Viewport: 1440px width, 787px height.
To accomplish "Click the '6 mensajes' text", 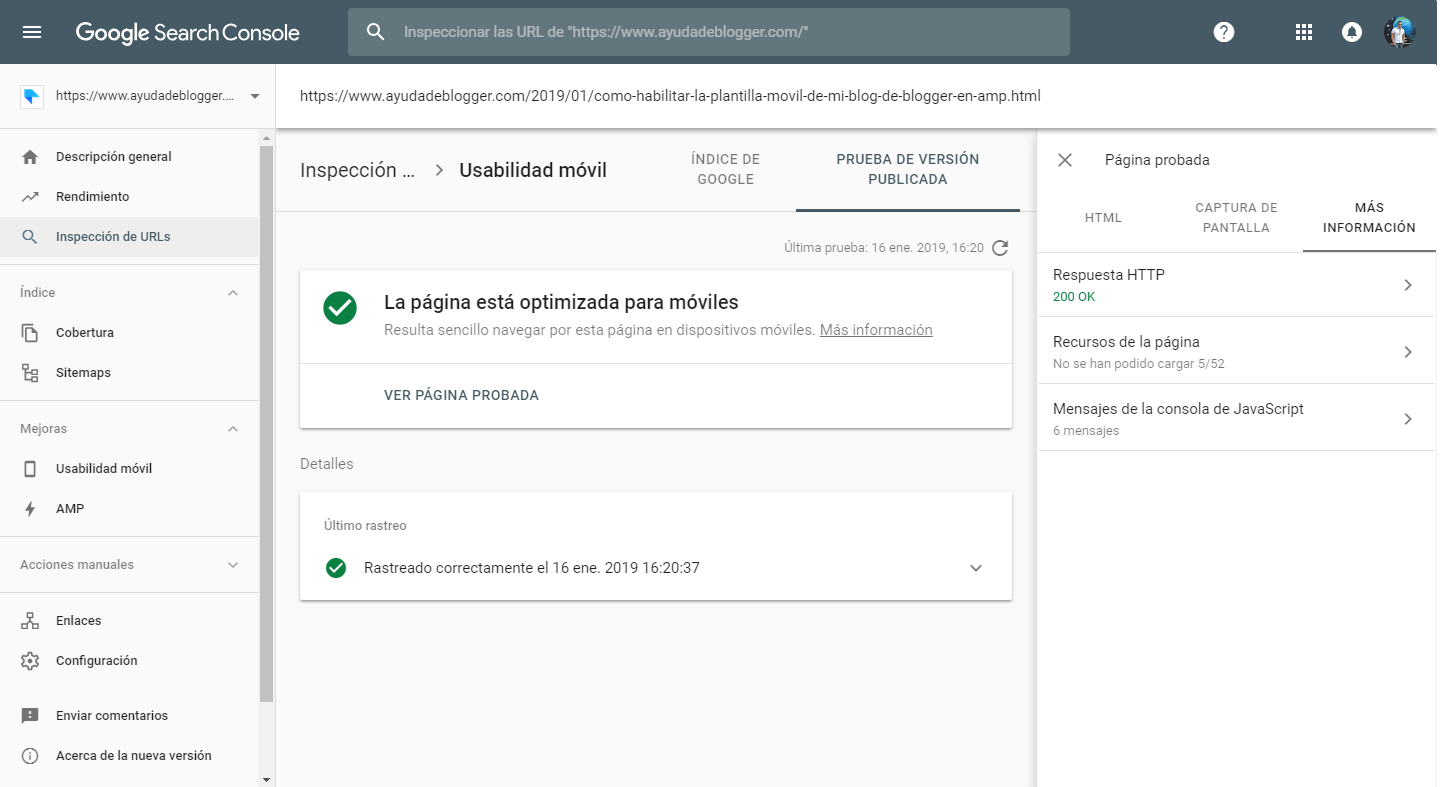I will [x=1086, y=431].
